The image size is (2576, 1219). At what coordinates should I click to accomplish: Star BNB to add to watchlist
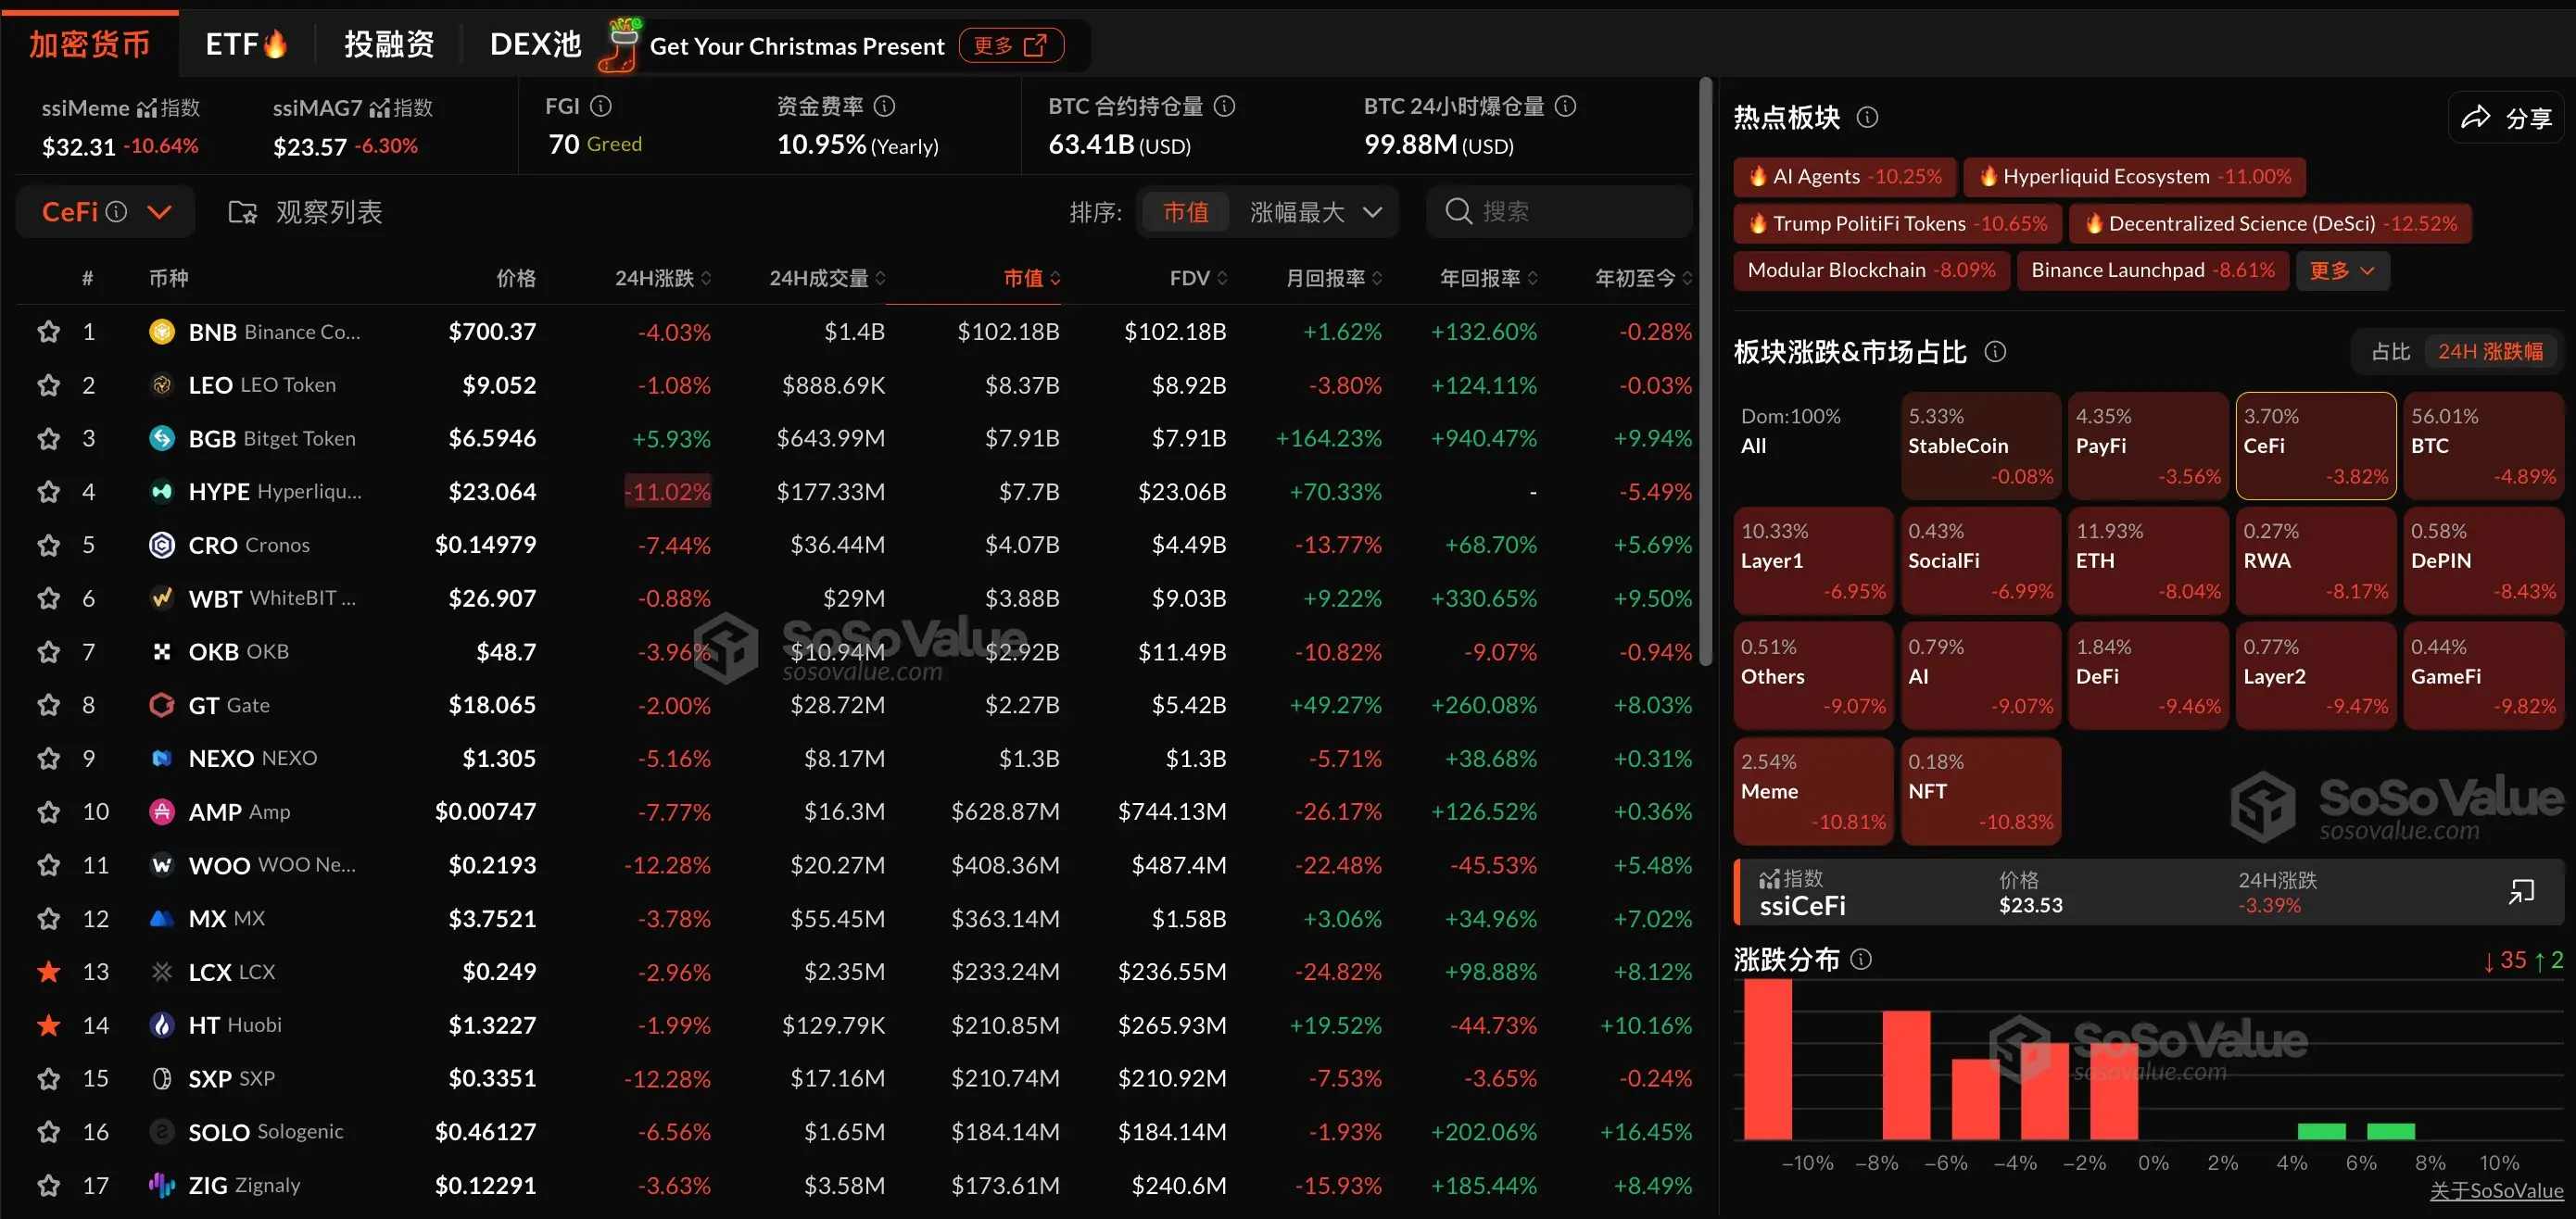(x=48, y=332)
